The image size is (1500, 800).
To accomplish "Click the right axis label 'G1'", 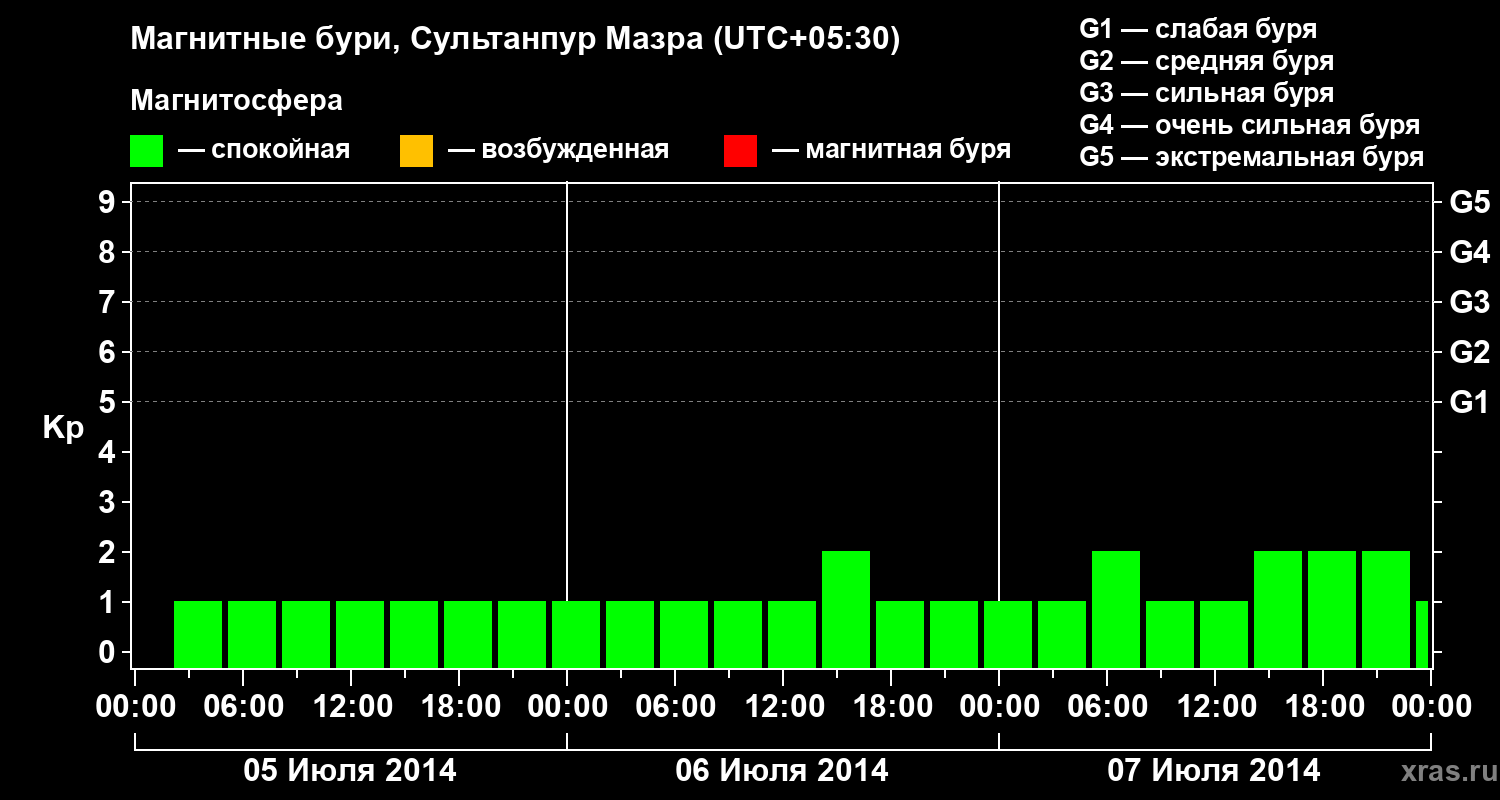I will (x=1469, y=402).
